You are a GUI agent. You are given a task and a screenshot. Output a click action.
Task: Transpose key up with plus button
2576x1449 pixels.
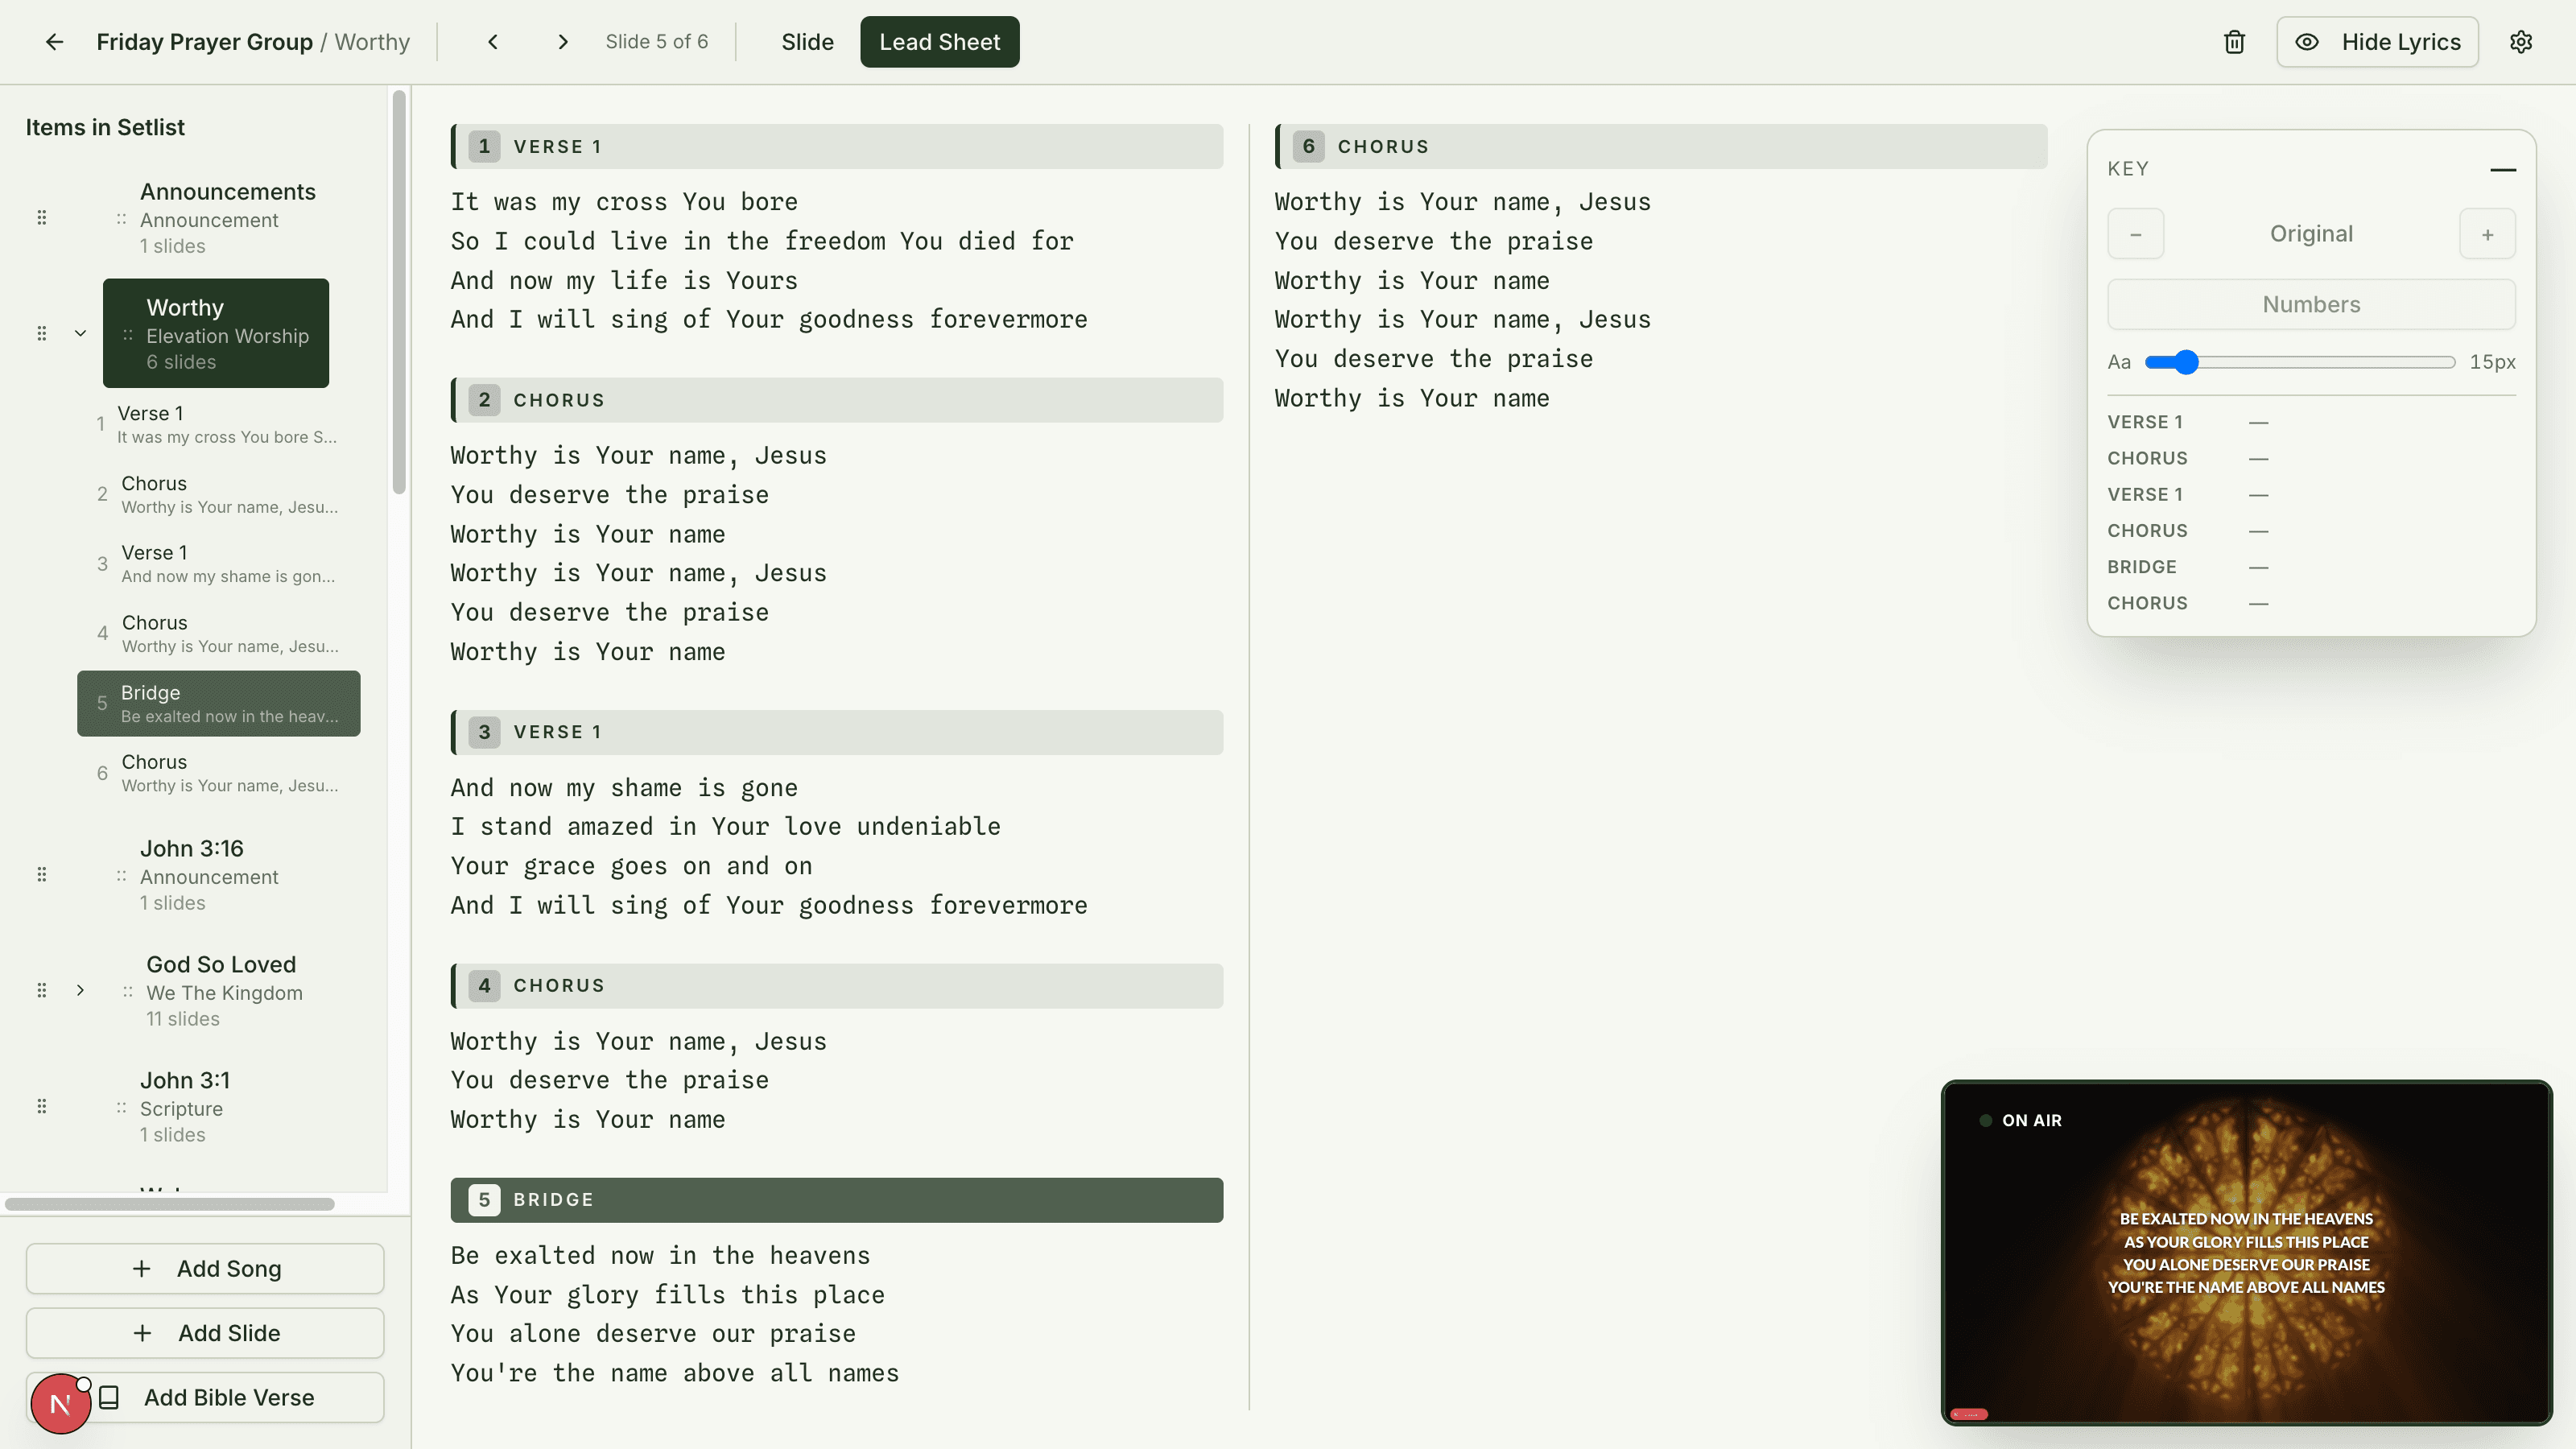click(x=2488, y=234)
